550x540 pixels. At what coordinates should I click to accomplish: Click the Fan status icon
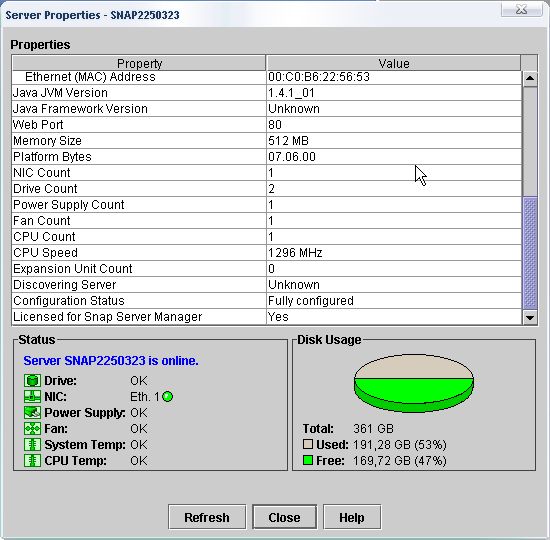(x=32, y=429)
